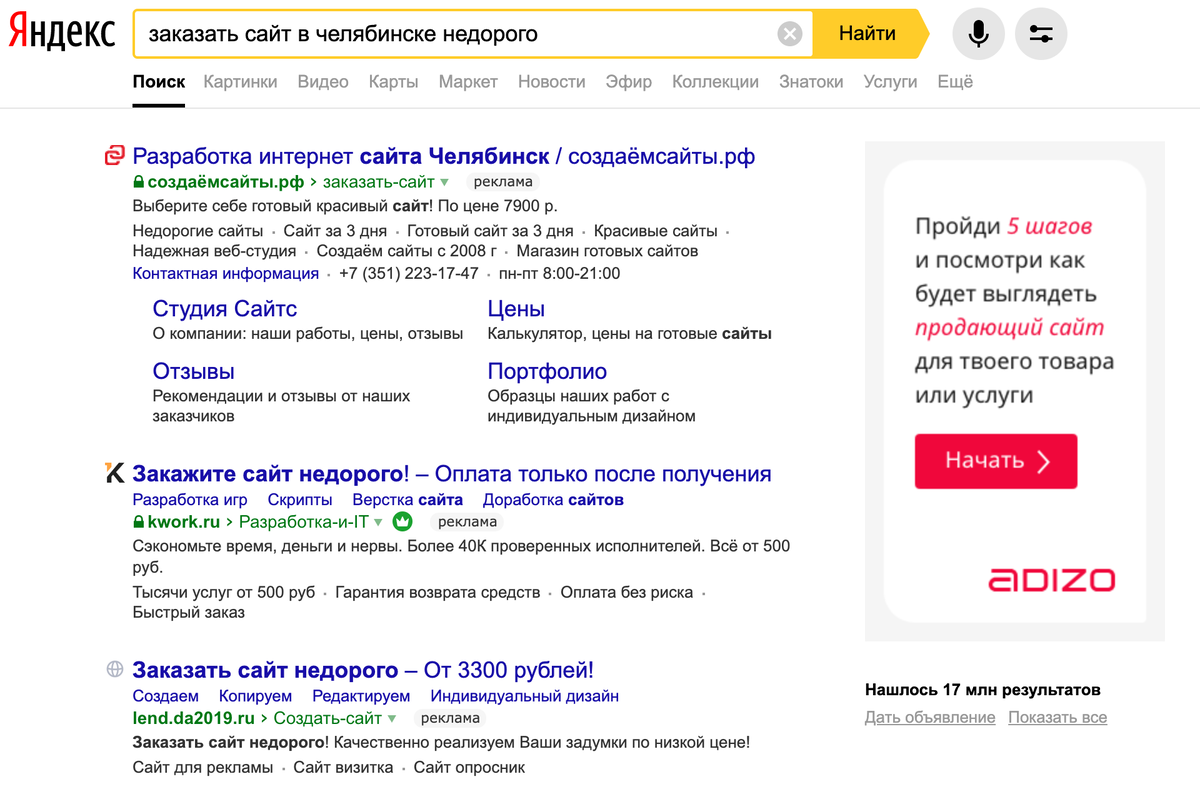Click Контактная информация link

coord(226,273)
